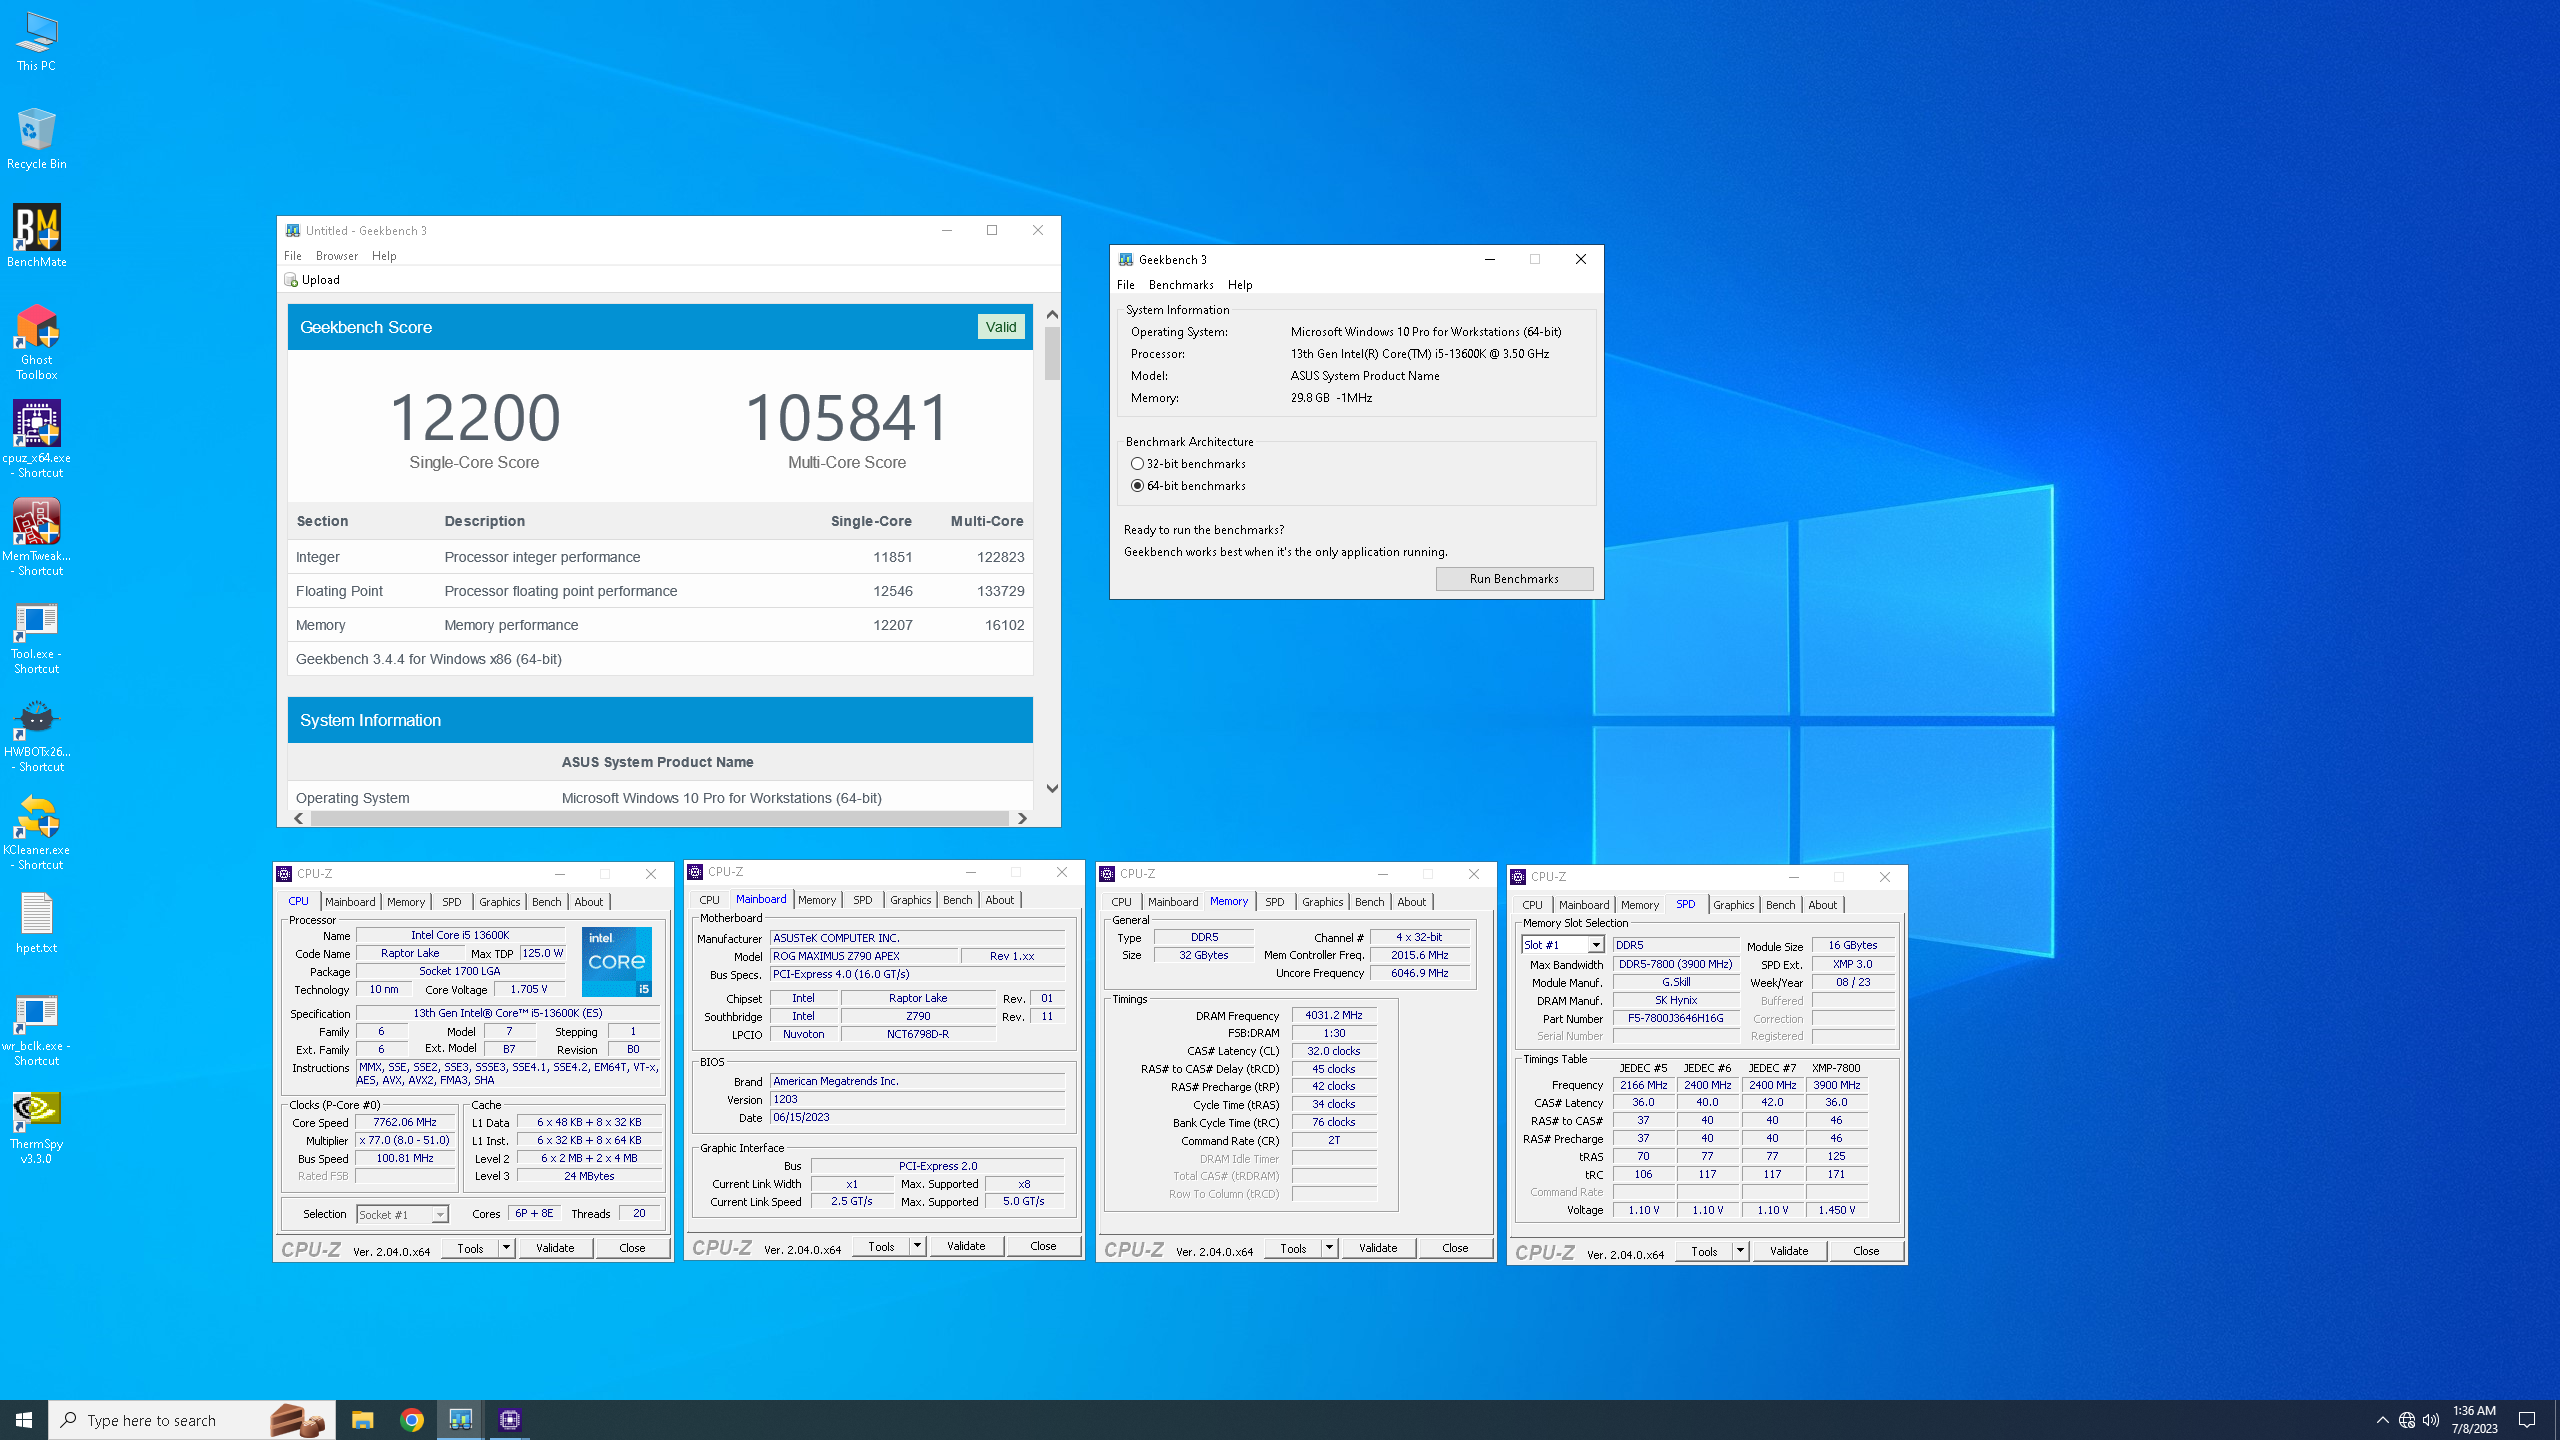Screen dimensions: 2560x1440
Task: Click Validate in CPU-Z SPD window
Action: click(x=1789, y=1251)
